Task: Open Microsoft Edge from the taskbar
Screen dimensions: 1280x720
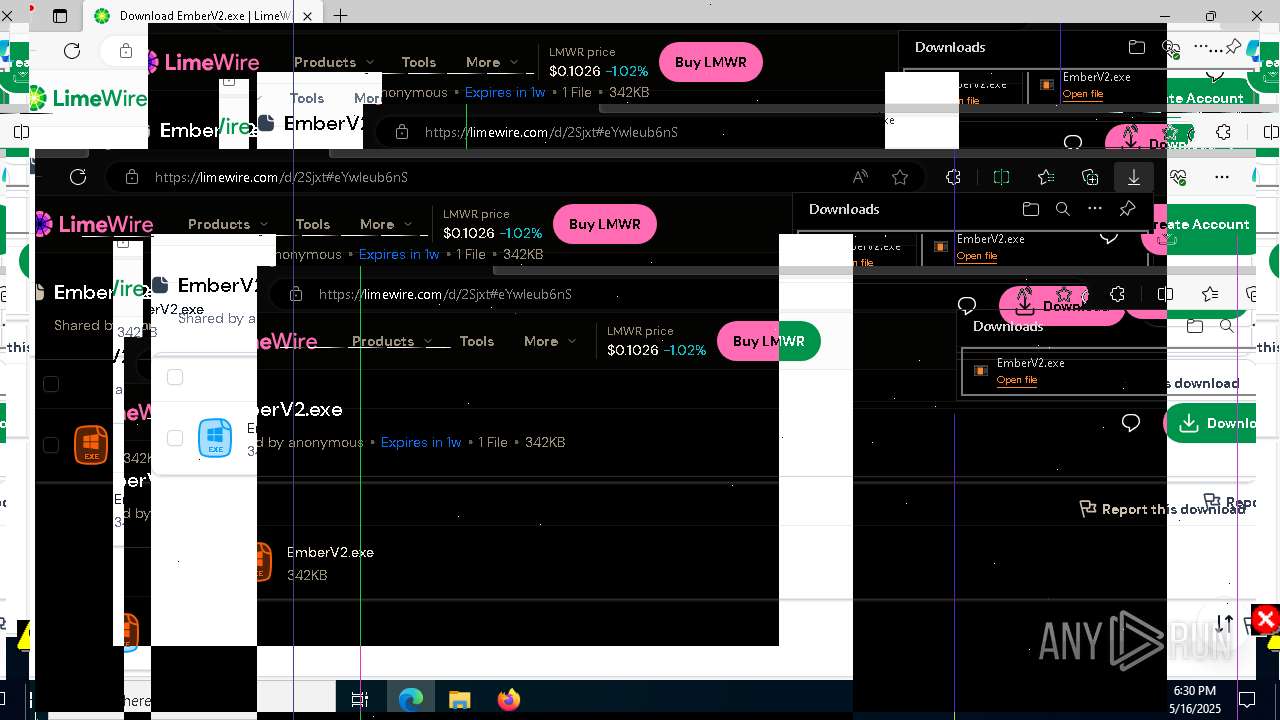Action: click(x=411, y=700)
